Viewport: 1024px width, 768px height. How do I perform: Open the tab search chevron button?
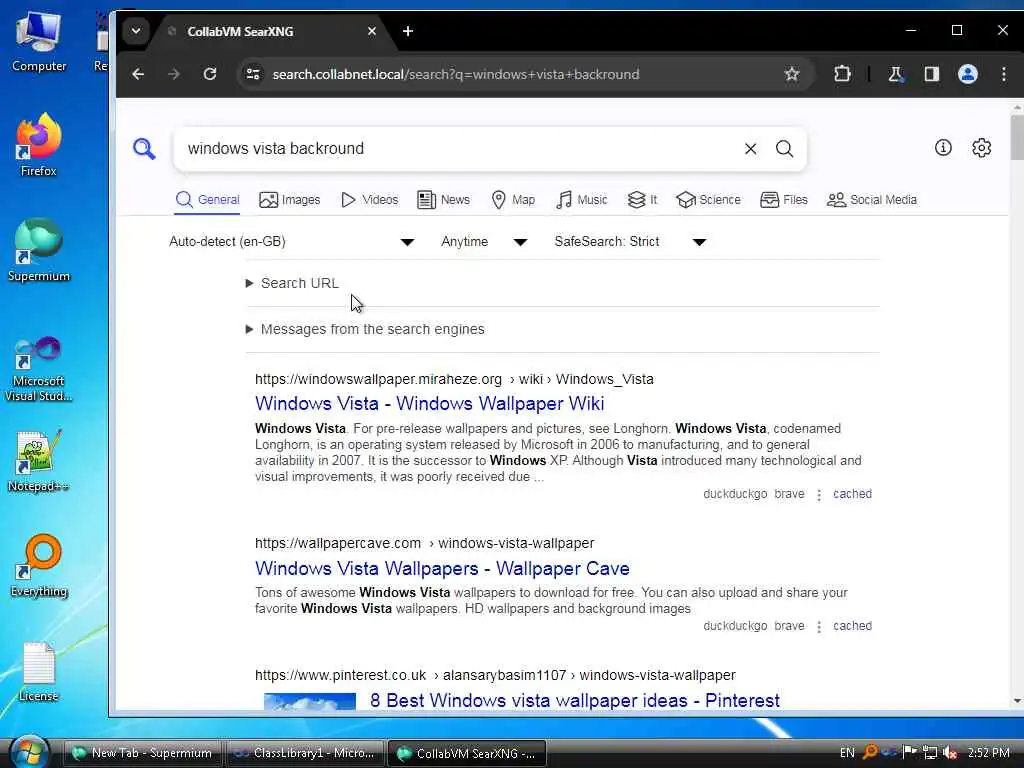(x=136, y=31)
